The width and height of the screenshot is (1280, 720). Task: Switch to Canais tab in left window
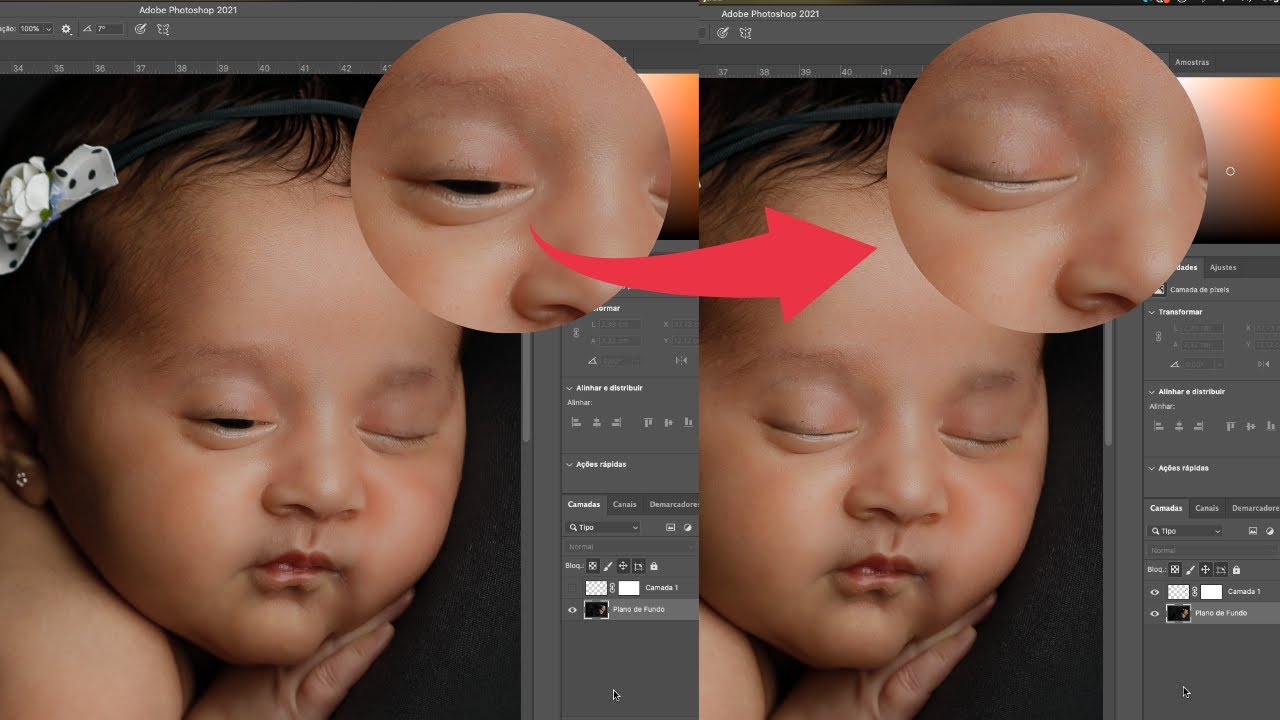tap(624, 505)
